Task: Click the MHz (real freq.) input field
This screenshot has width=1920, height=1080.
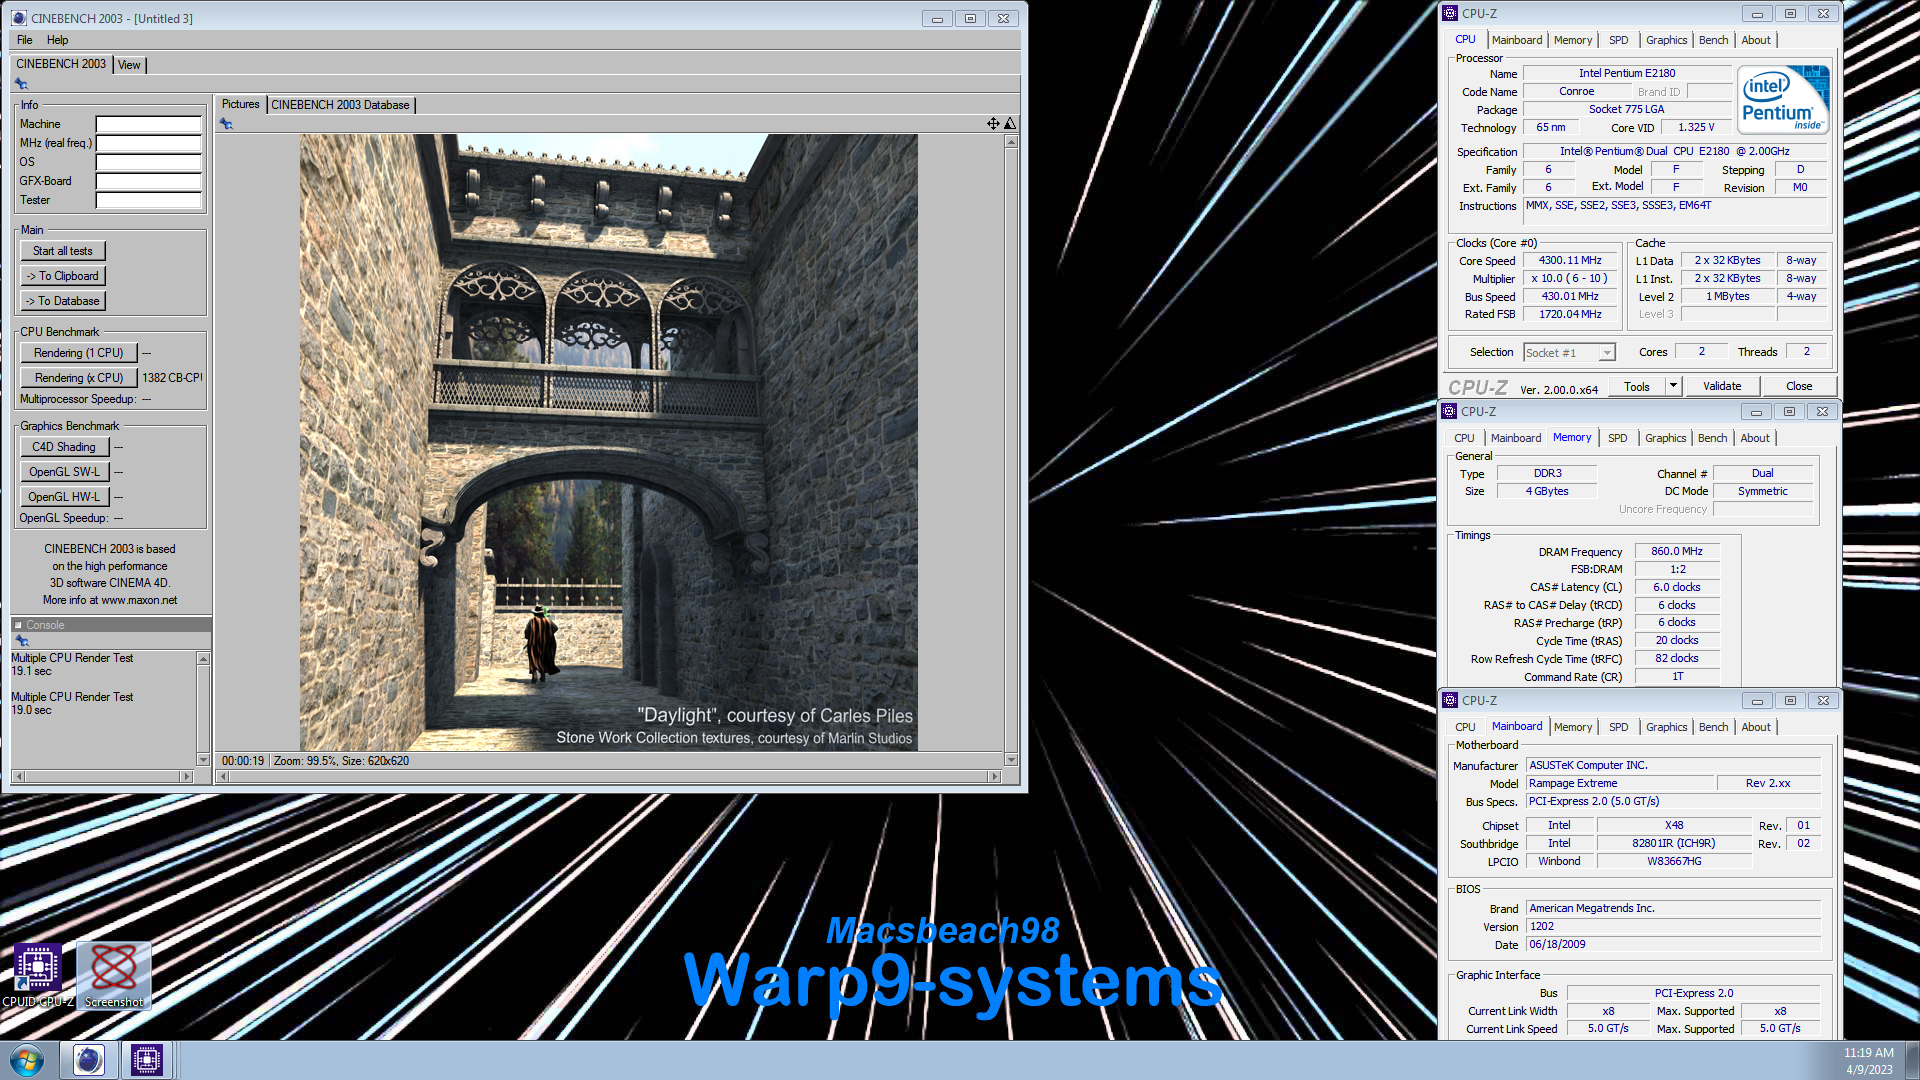Action: (x=148, y=143)
